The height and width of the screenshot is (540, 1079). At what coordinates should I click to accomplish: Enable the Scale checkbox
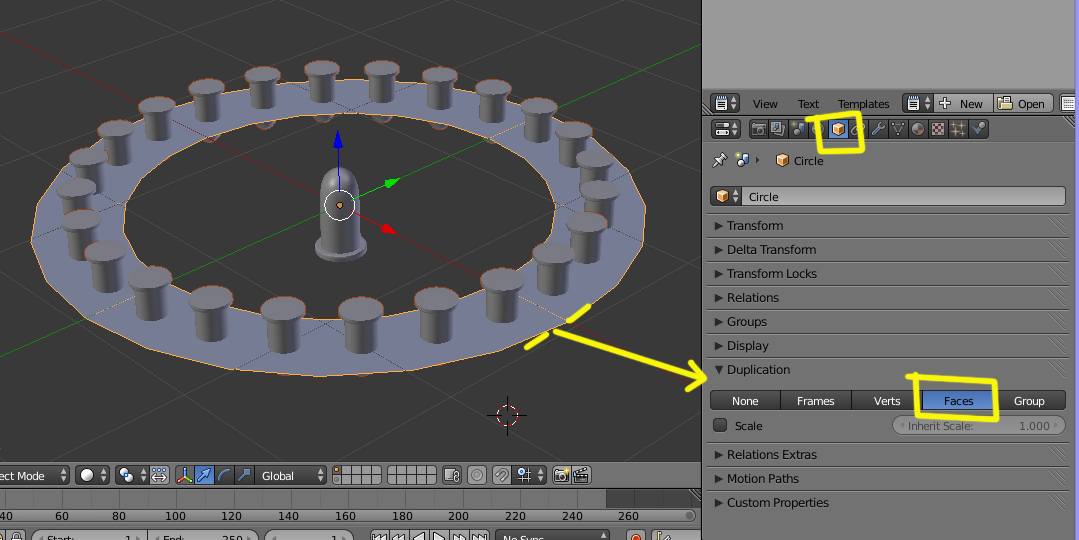(x=720, y=425)
